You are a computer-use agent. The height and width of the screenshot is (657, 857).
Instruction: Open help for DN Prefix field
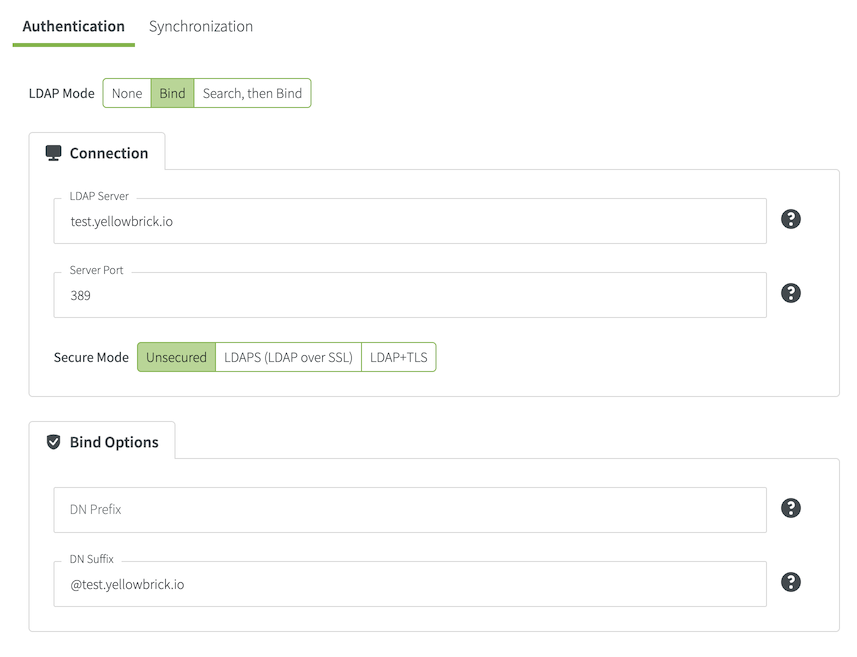[x=790, y=509]
